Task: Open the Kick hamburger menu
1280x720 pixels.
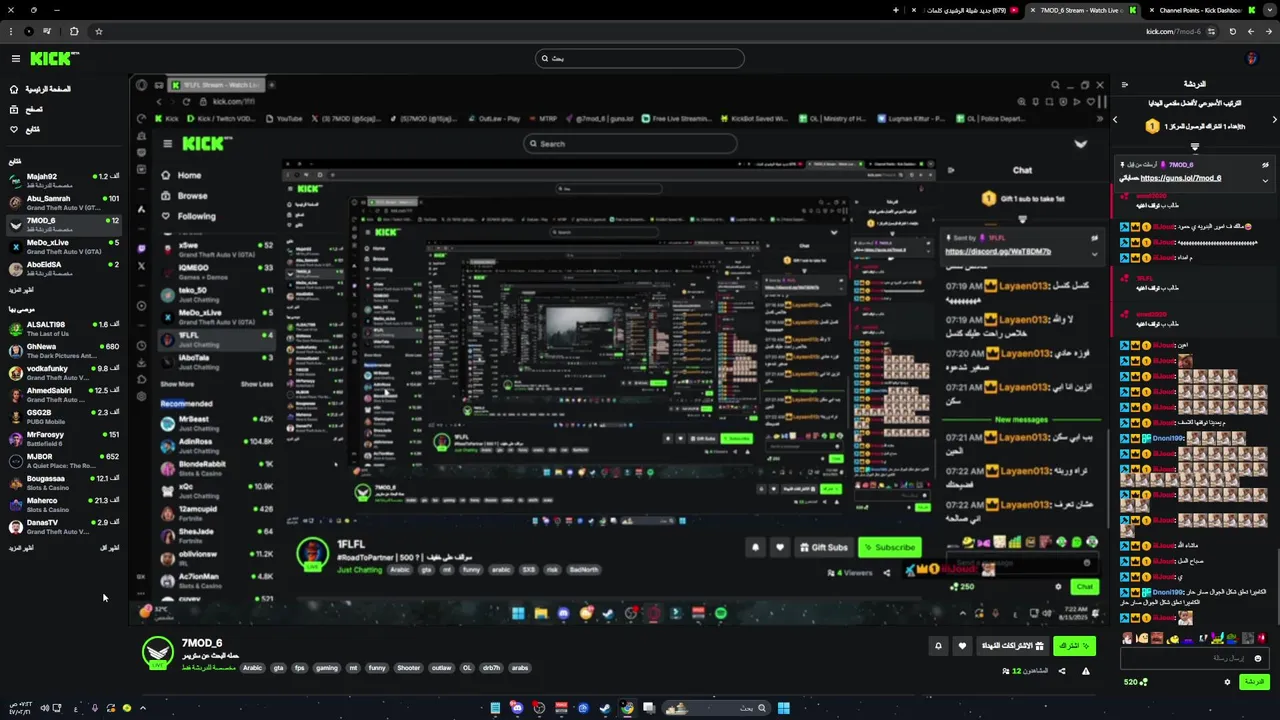Action: click(x=16, y=59)
